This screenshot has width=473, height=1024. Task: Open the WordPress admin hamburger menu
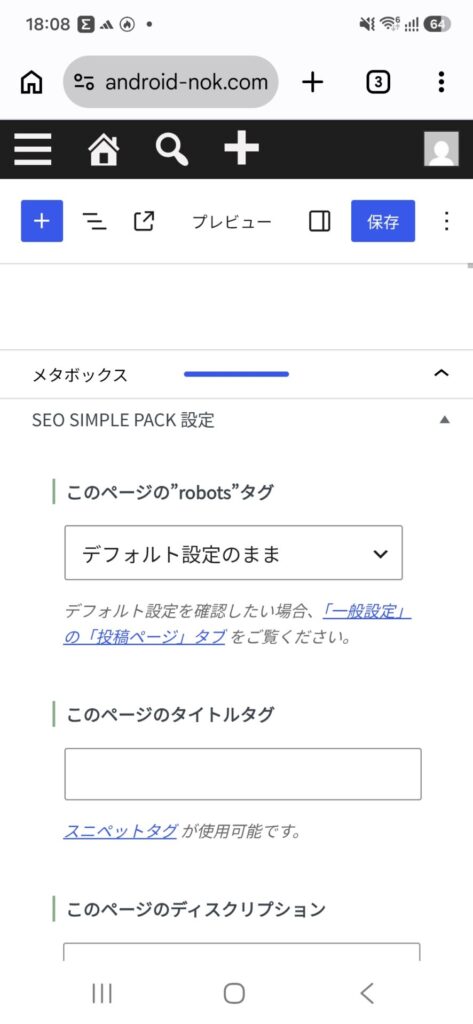32,149
